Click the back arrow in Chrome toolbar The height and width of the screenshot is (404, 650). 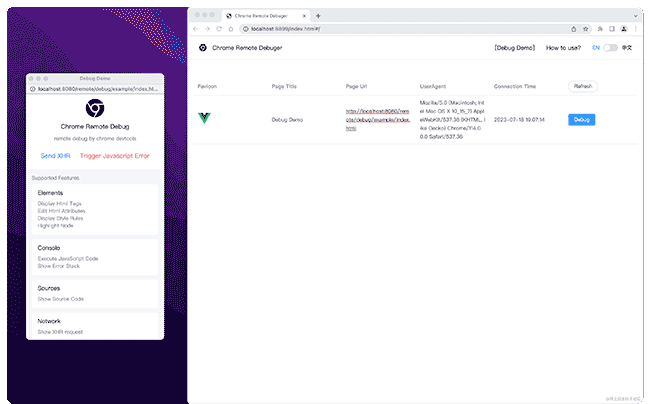tap(196, 29)
